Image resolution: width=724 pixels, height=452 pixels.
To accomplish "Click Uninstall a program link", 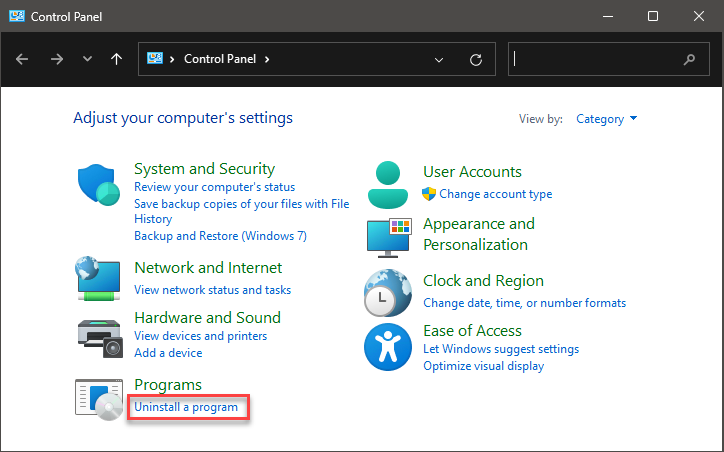I will (x=186, y=407).
